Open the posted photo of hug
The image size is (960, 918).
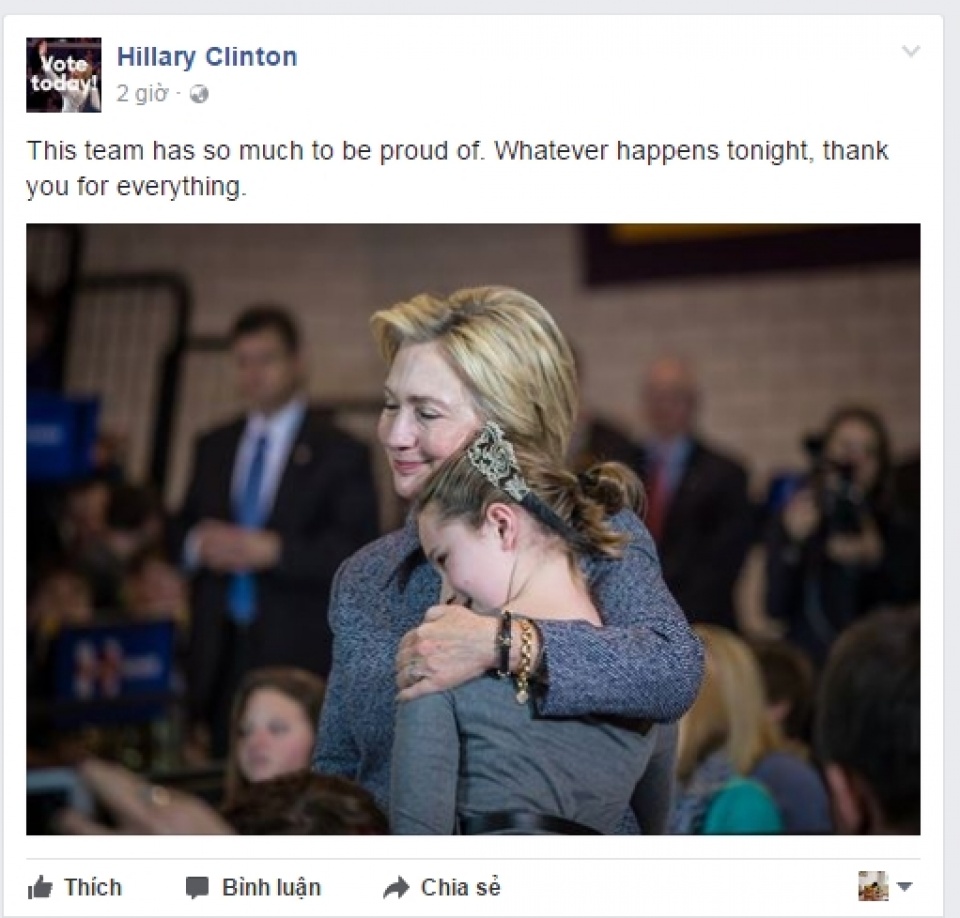(473, 529)
